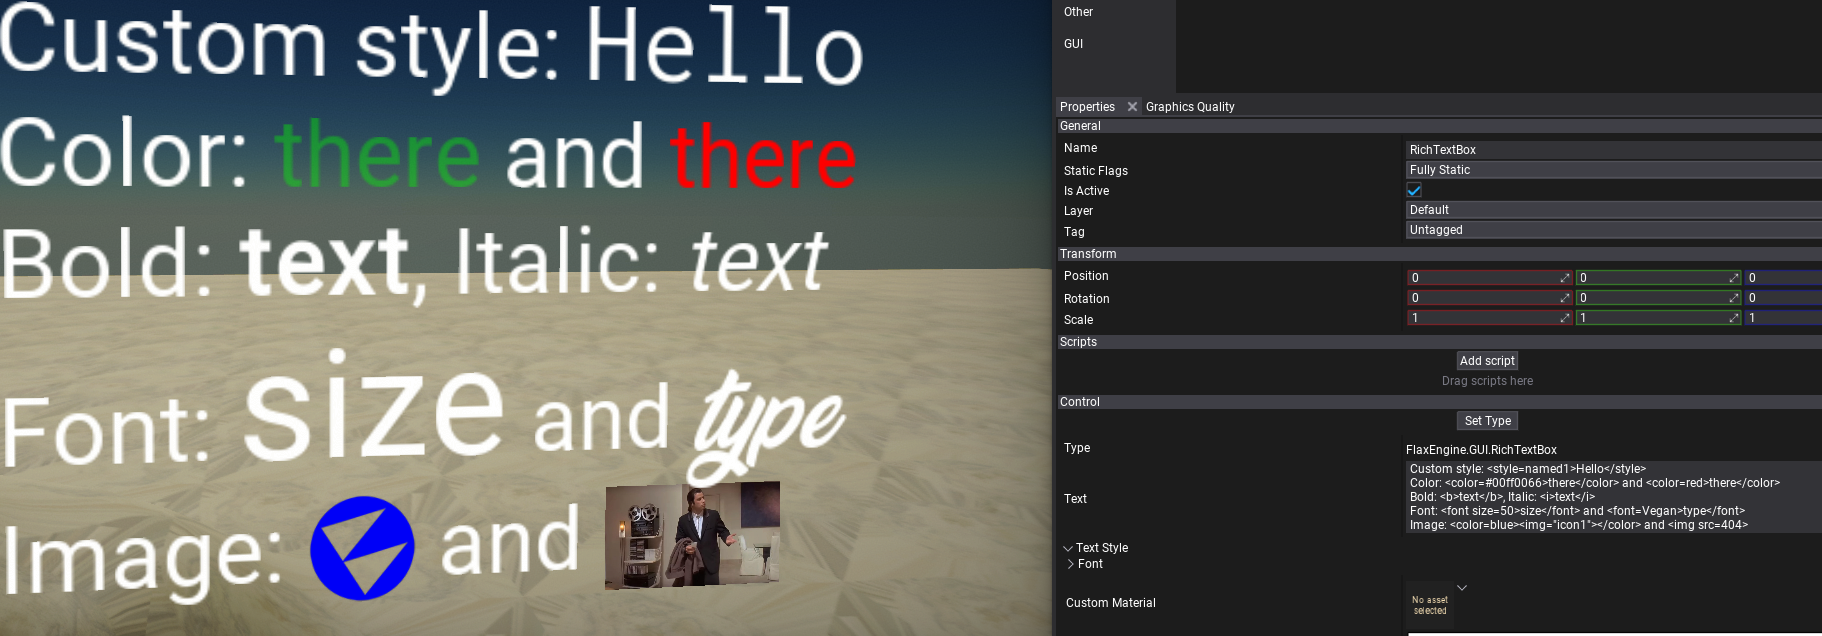Expand the Font property group
The image size is (1822, 636).
click(x=1071, y=564)
